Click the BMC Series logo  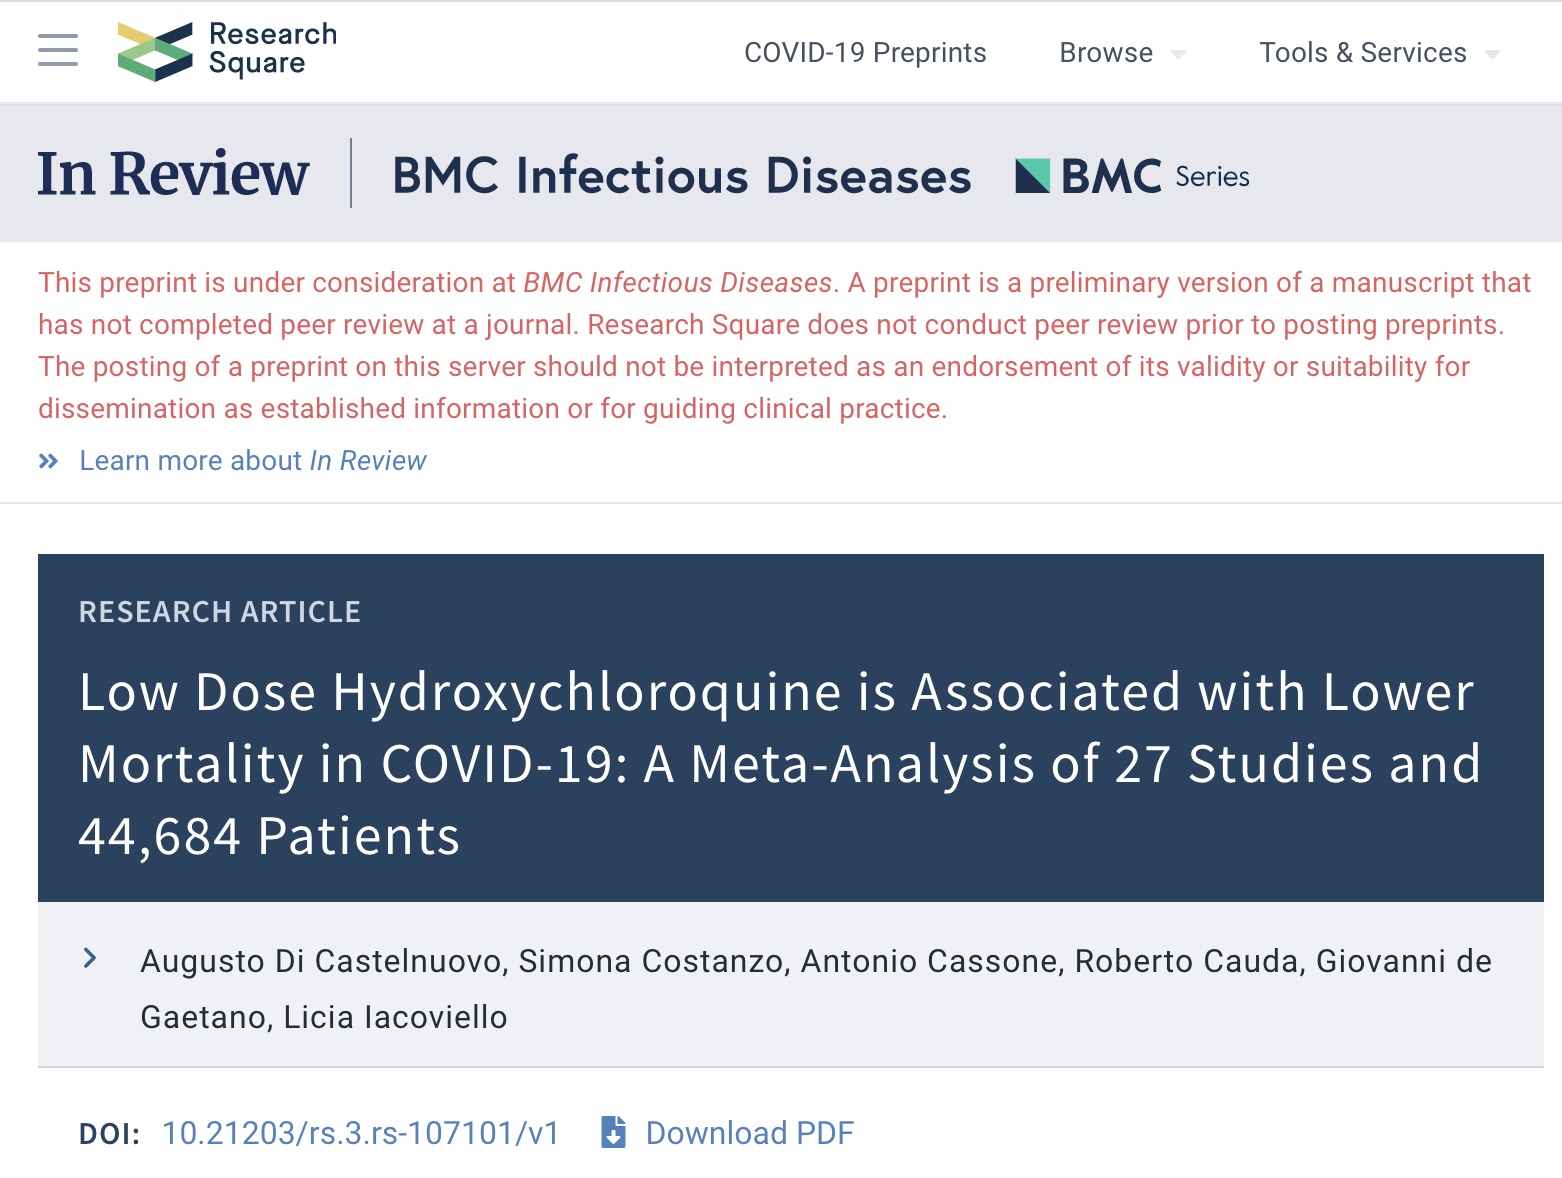coord(1132,176)
